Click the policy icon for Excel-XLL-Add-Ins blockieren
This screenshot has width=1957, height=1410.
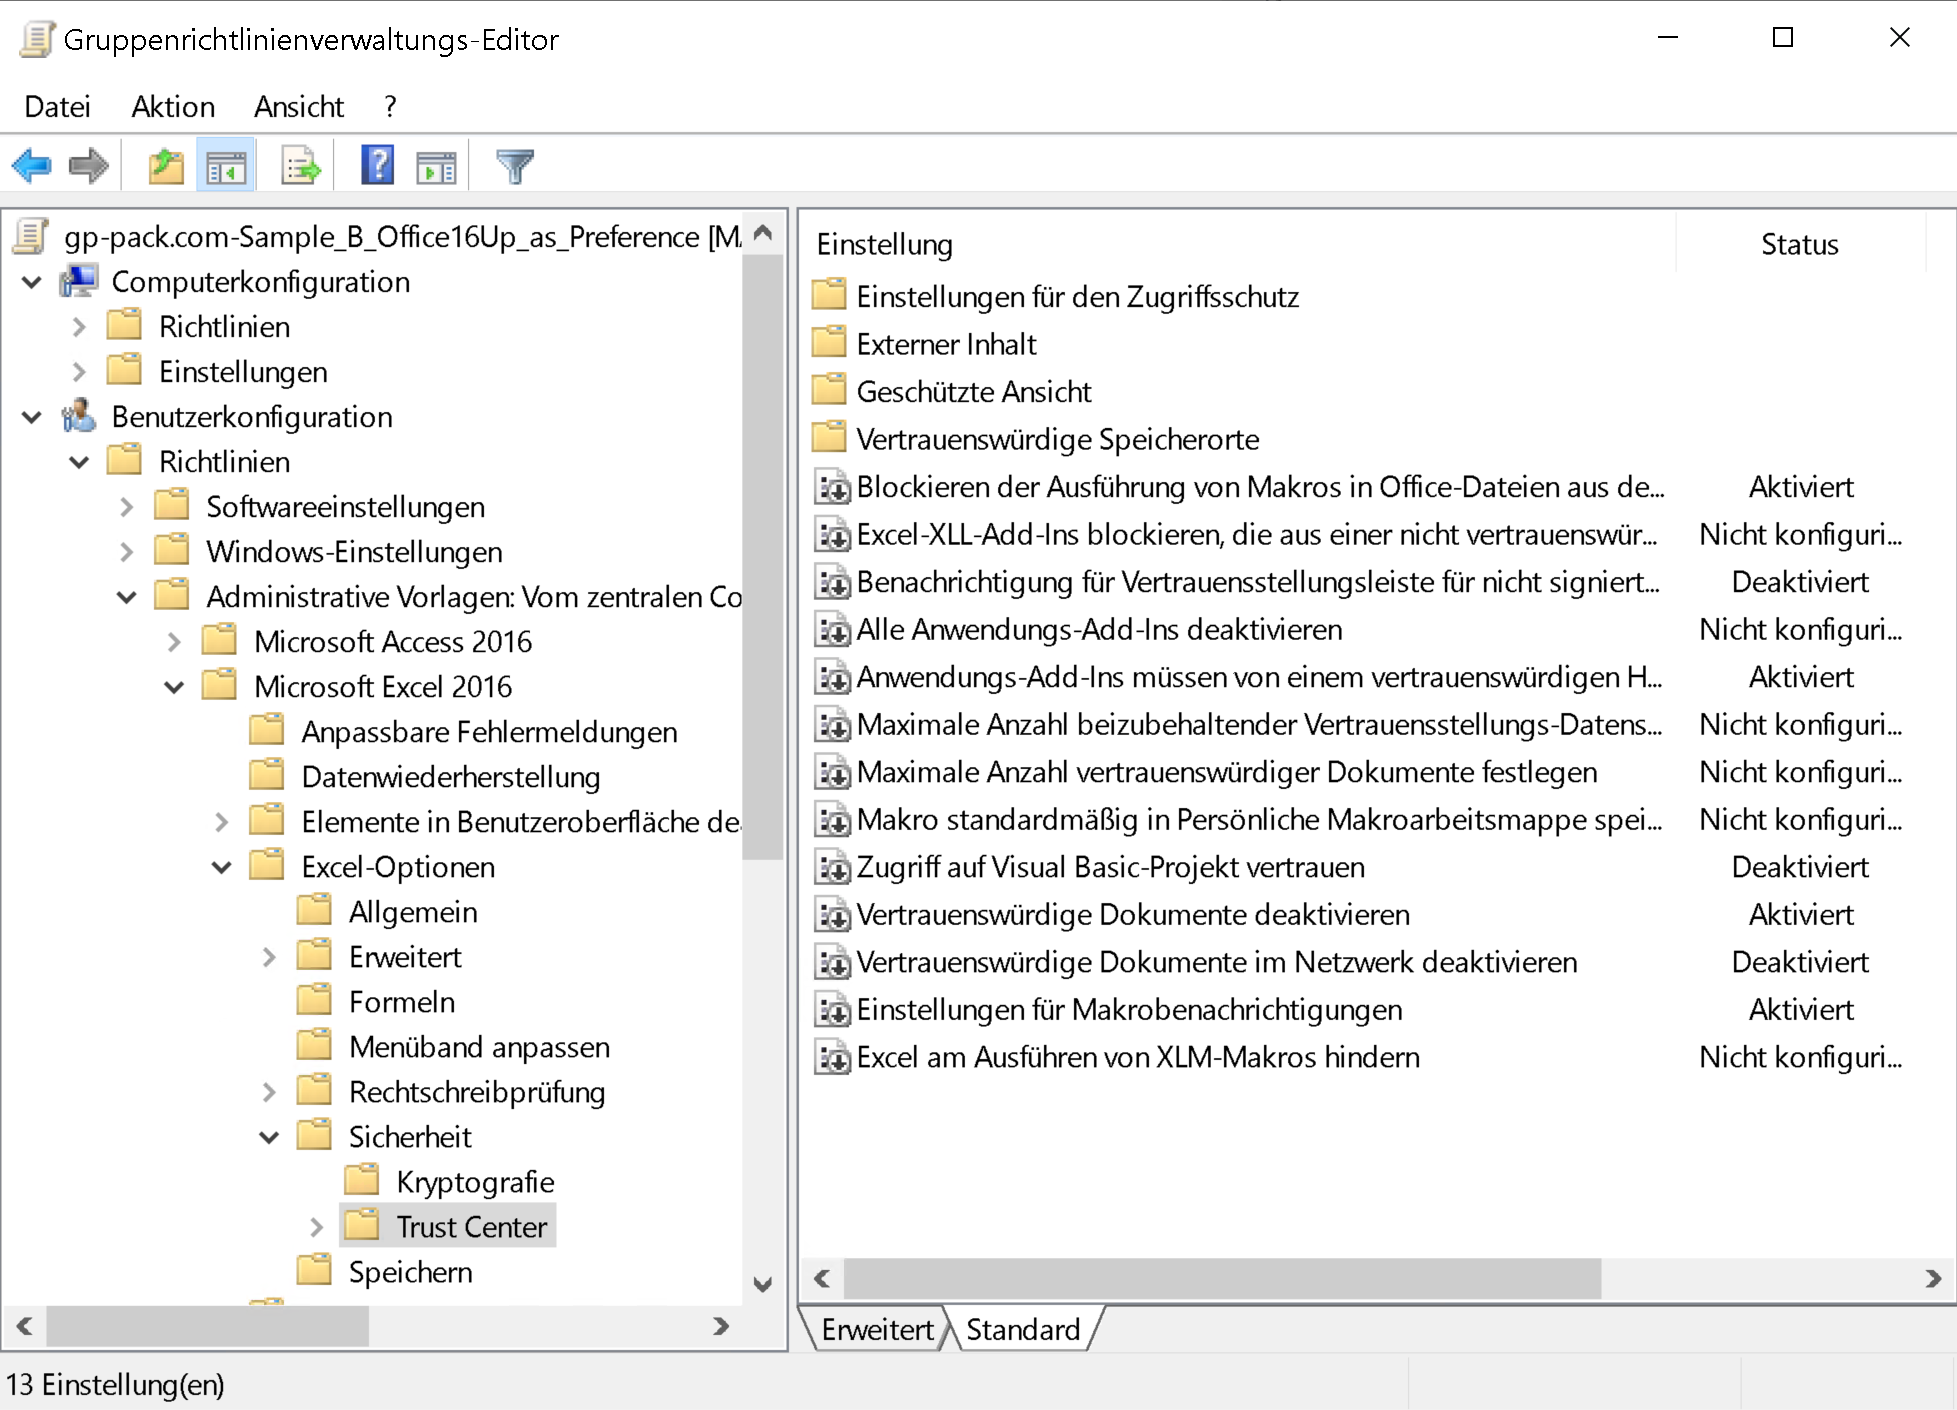pyautogui.click(x=832, y=535)
